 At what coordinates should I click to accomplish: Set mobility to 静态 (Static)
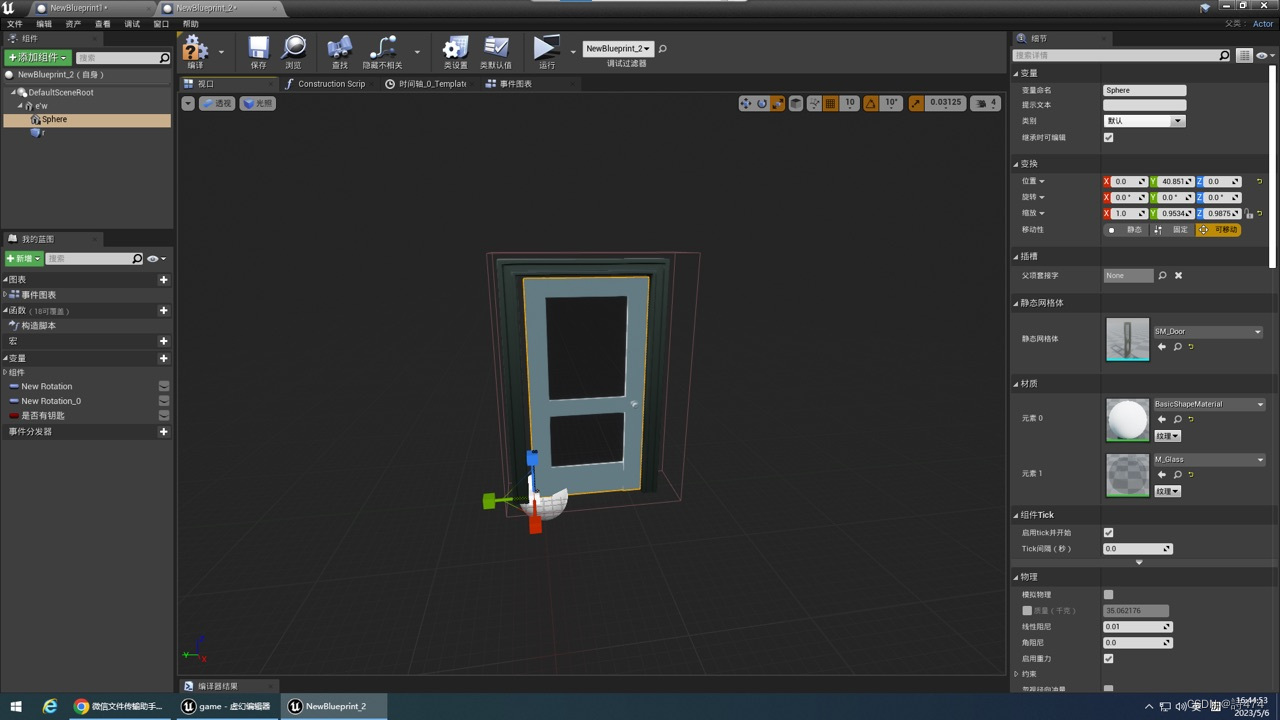pyautogui.click(x=1126, y=230)
